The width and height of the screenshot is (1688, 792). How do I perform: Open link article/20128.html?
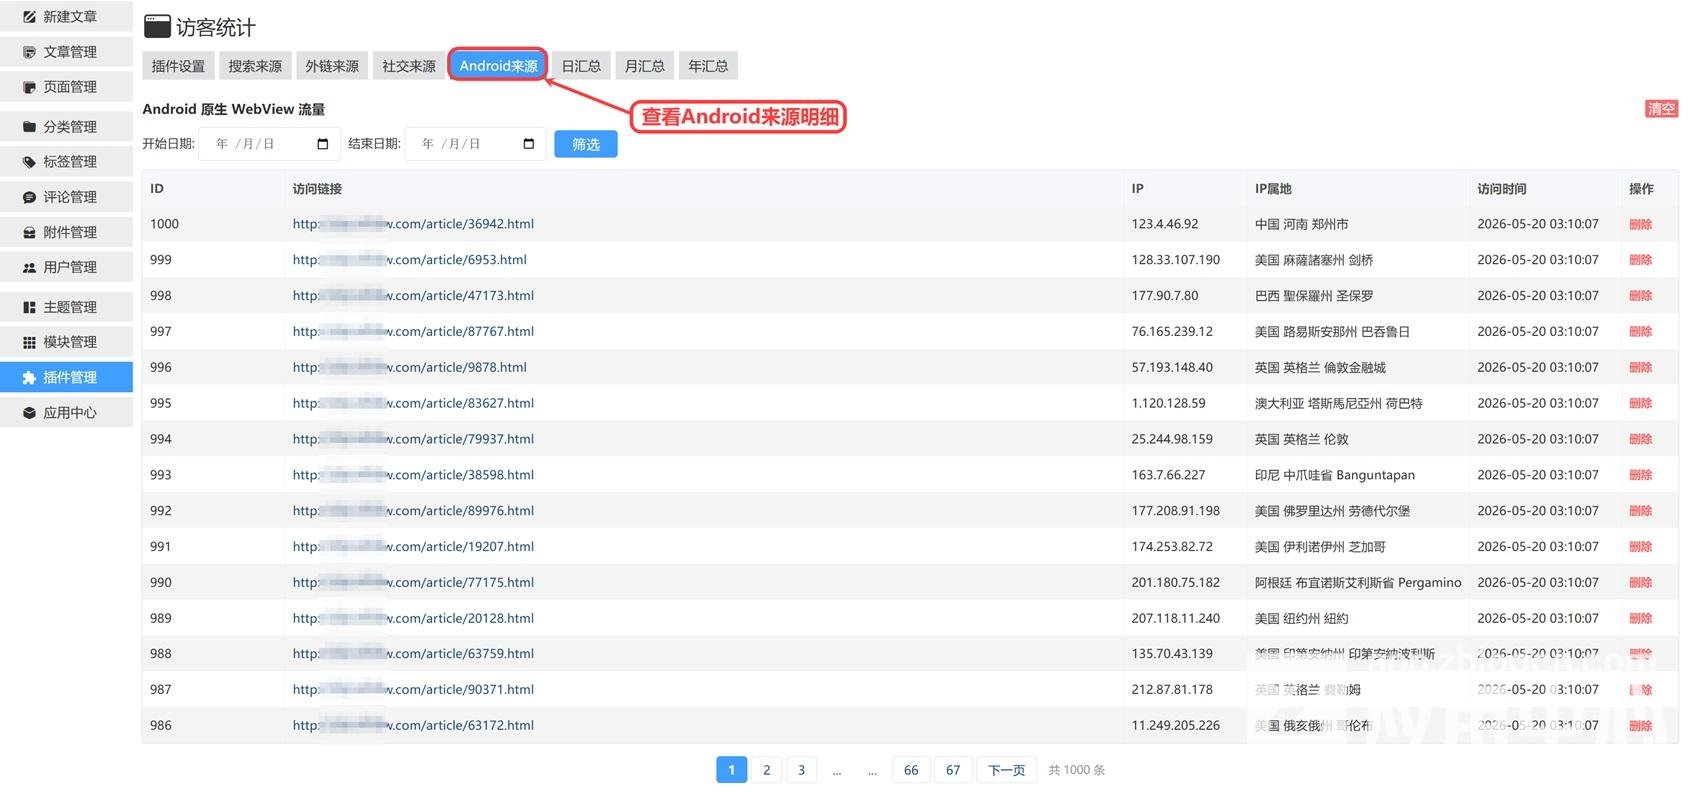(x=413, y=619)
